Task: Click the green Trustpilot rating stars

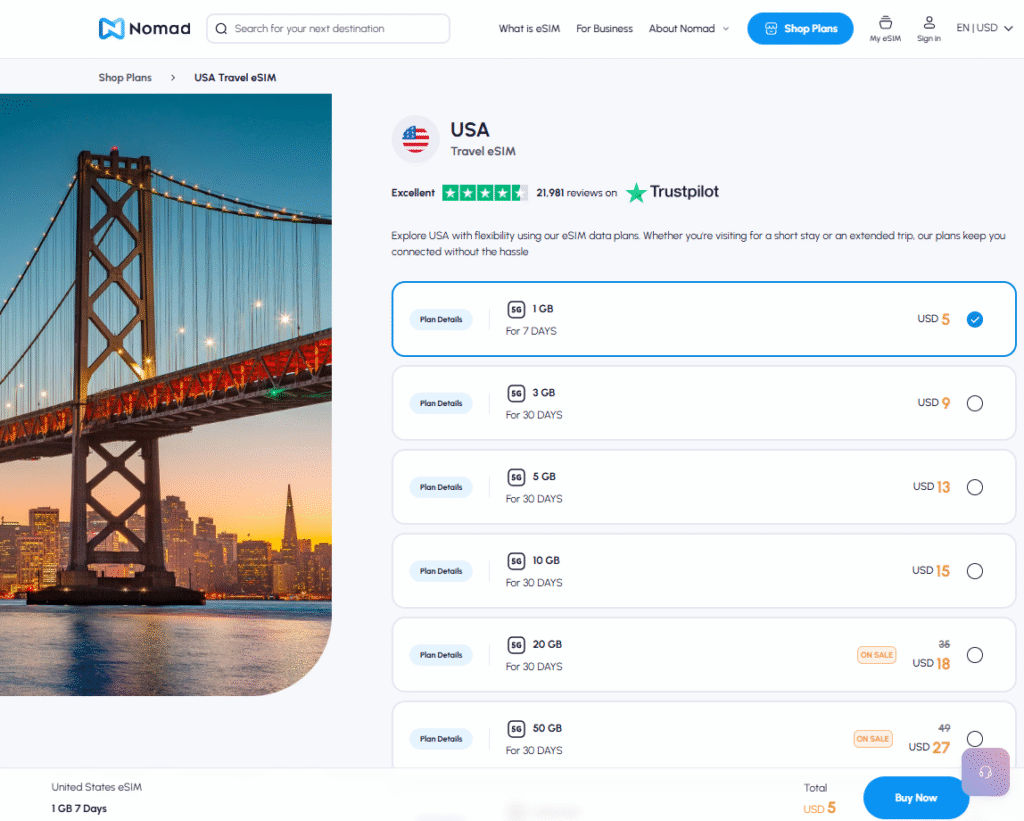Action: point(484,192)
